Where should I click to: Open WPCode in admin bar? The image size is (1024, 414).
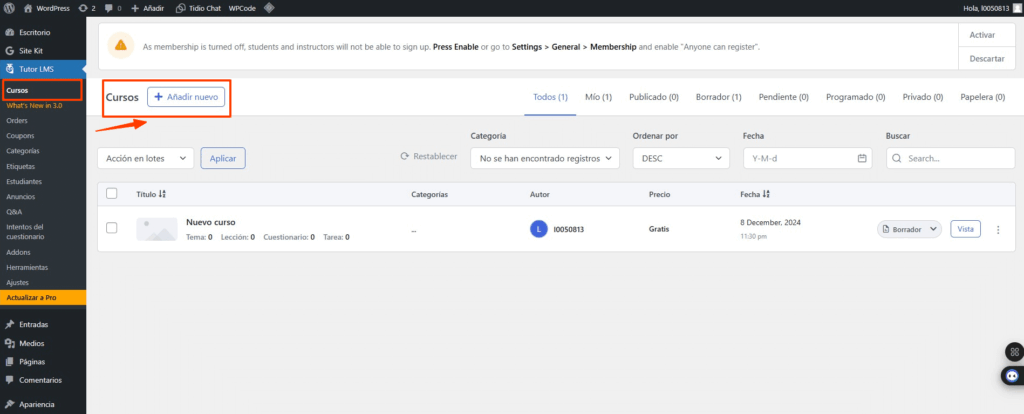(x=242, y=8)
